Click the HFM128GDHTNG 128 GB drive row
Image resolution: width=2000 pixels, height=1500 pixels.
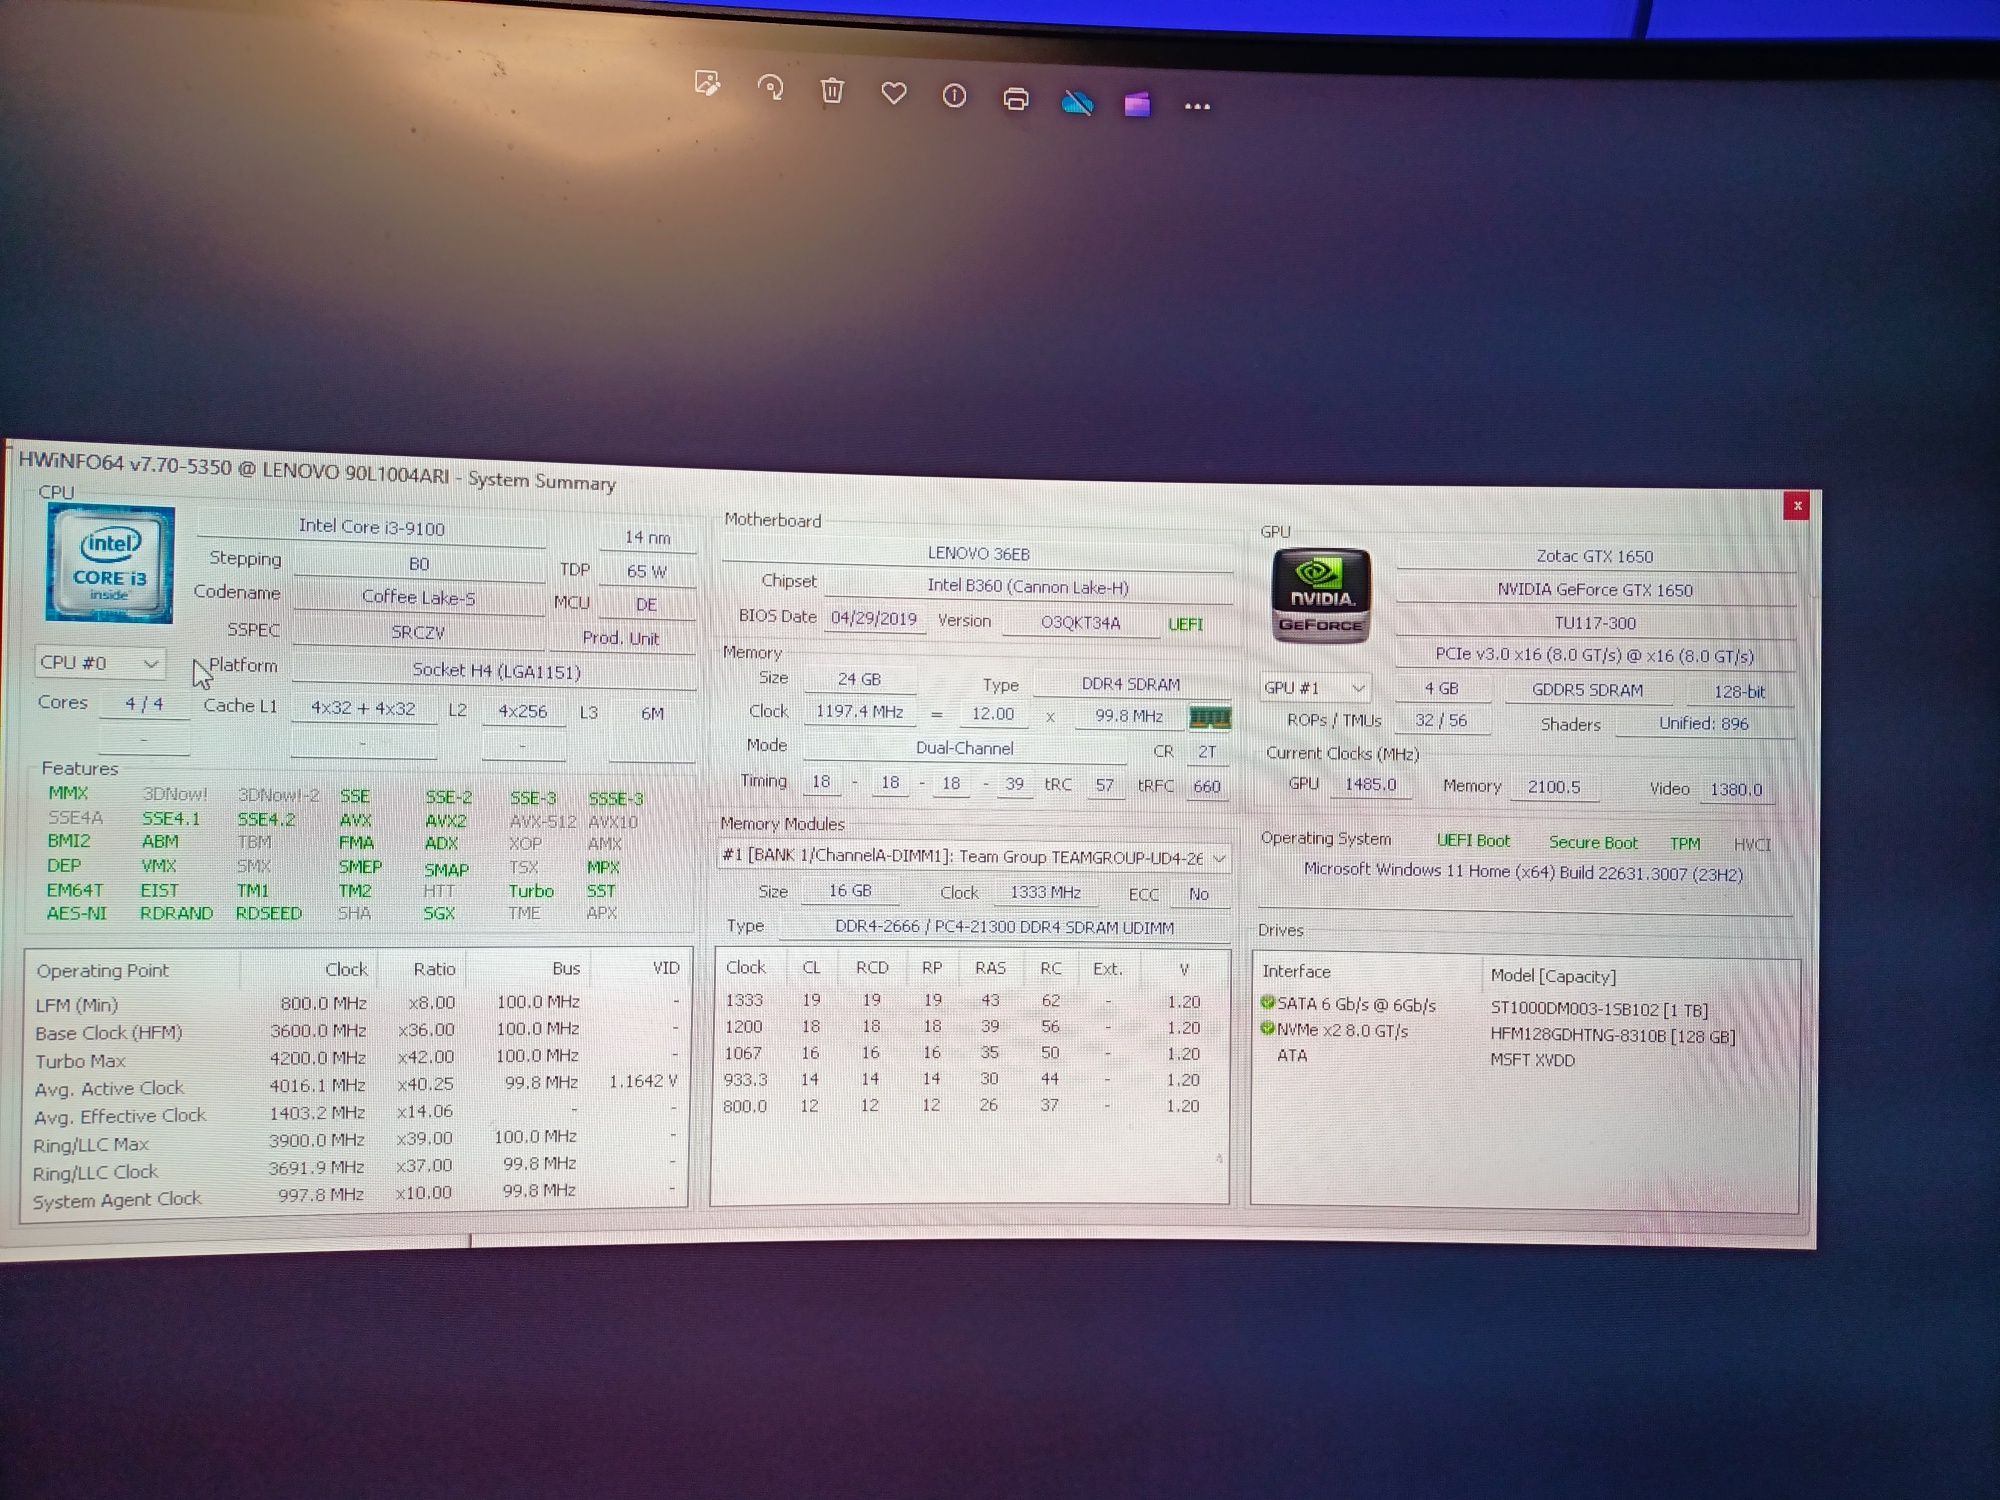1524,1034
